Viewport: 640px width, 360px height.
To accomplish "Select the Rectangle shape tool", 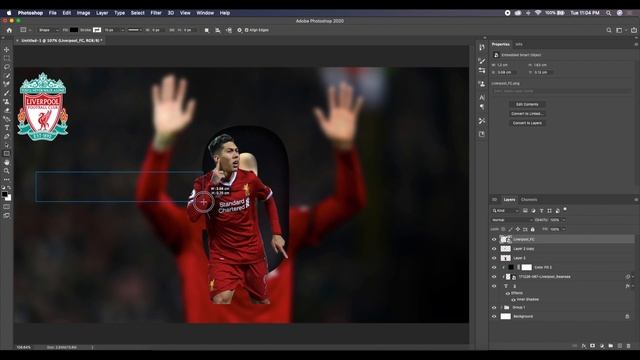I will pos(7,154).
